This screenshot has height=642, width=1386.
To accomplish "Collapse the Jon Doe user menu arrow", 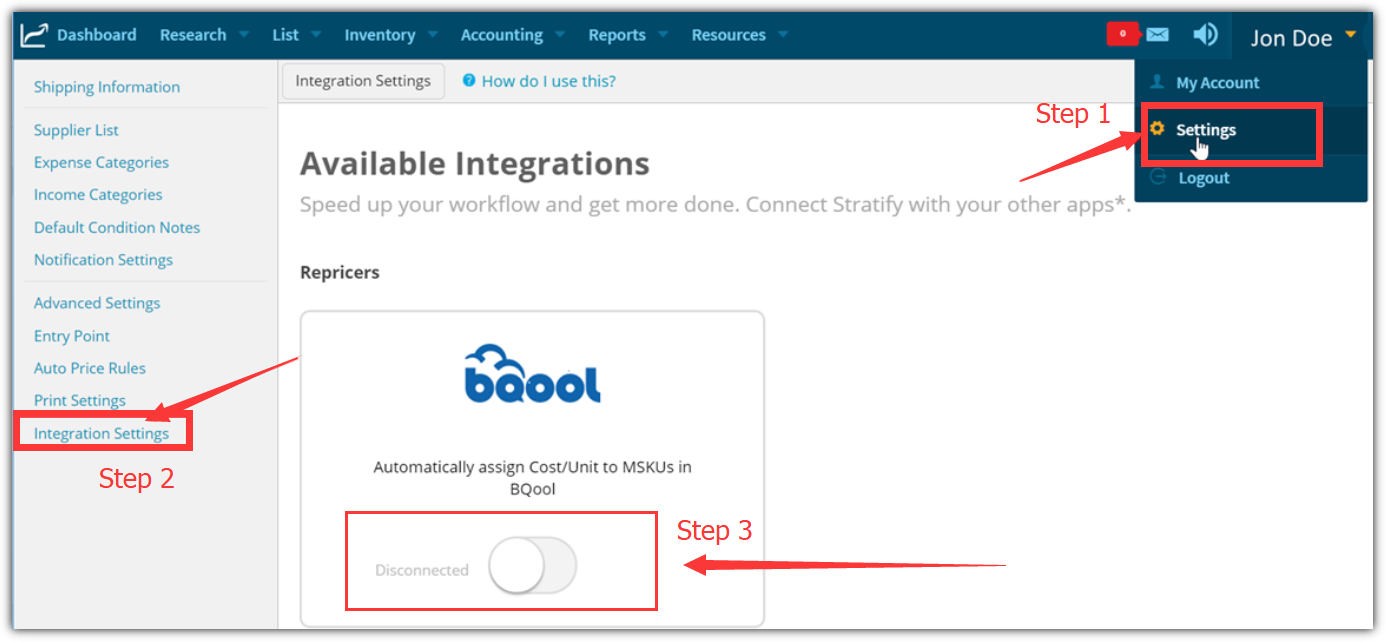I will [x=1350, y=35].
